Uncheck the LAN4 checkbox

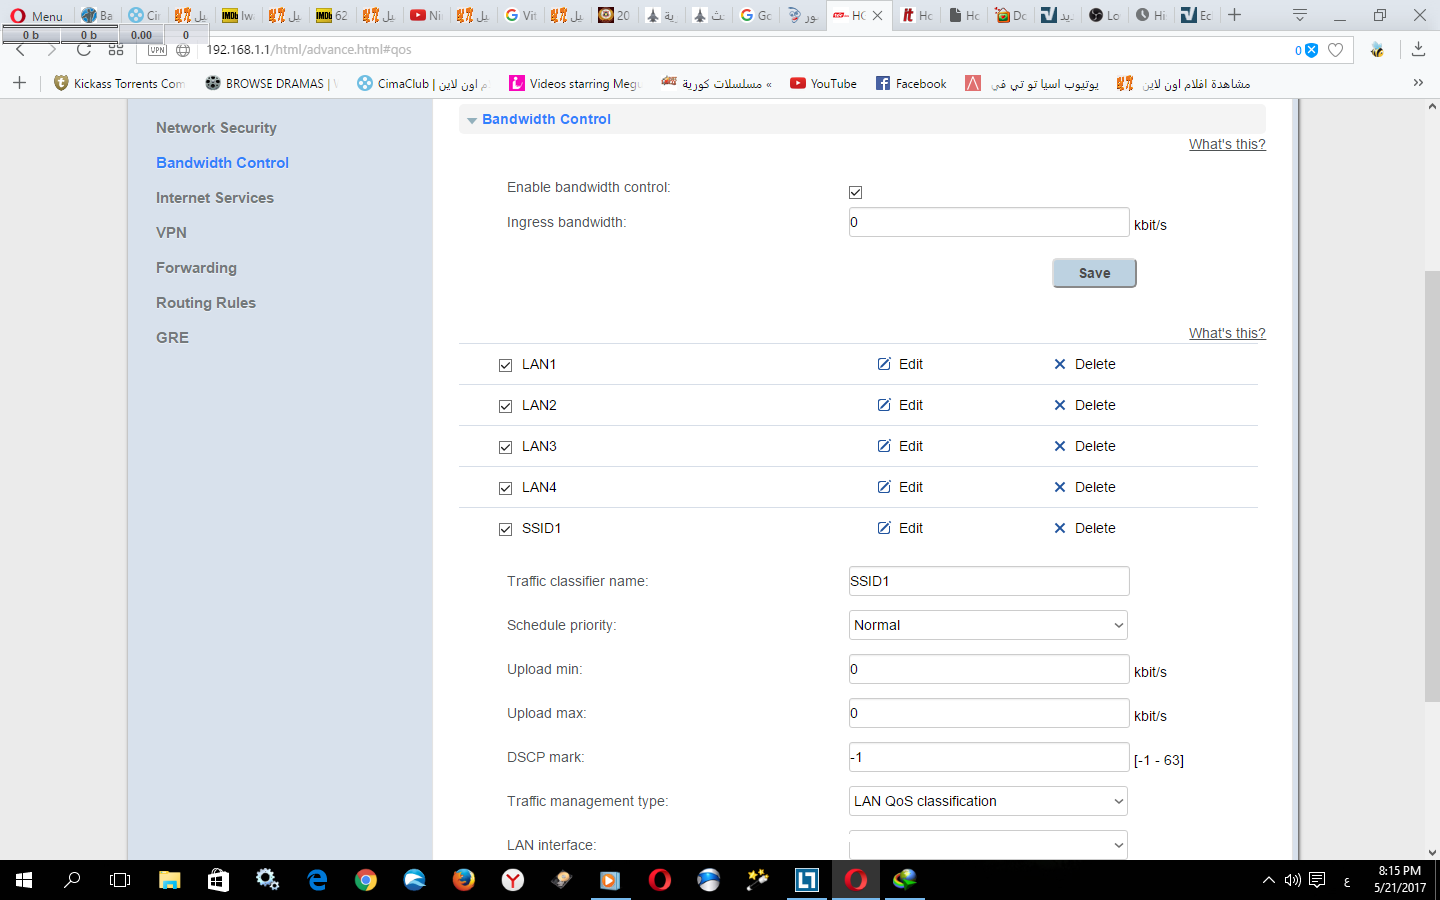pyautogui.click(x=505, y=488)
